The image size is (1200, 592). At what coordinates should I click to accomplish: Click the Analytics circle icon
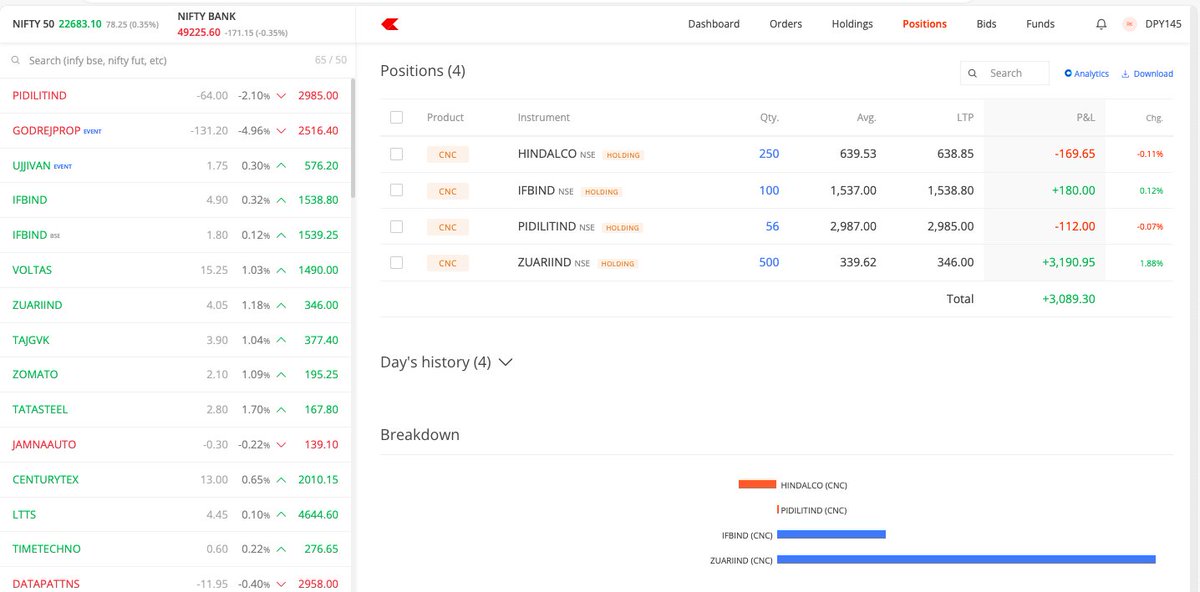tap(1068, 73)
